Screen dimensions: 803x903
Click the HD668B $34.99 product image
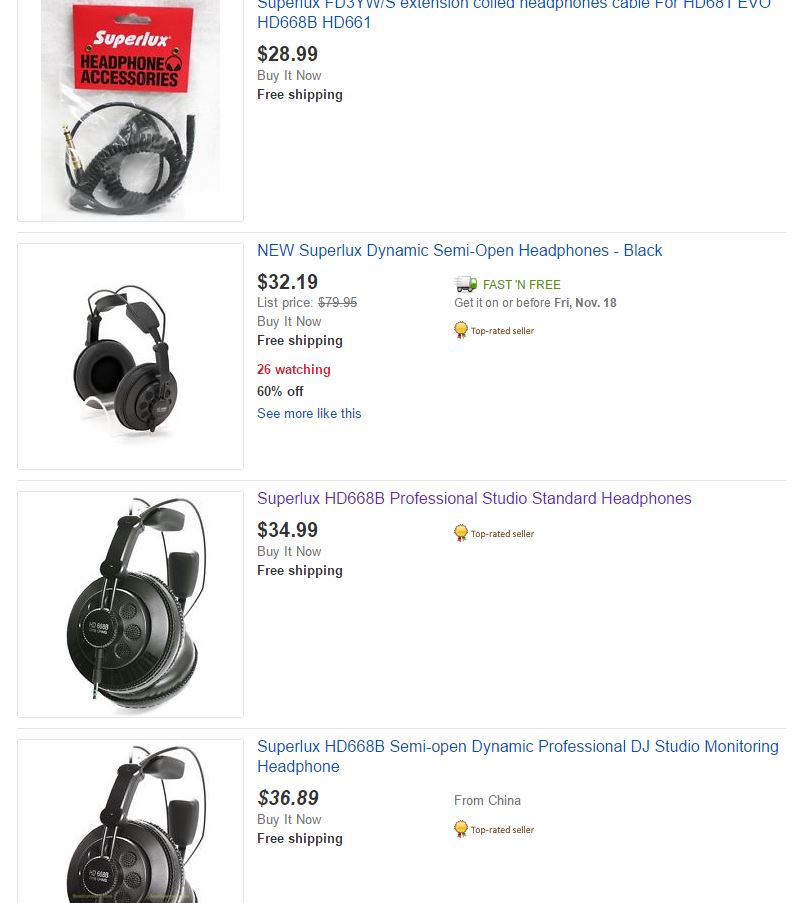[x=130, y=604]
